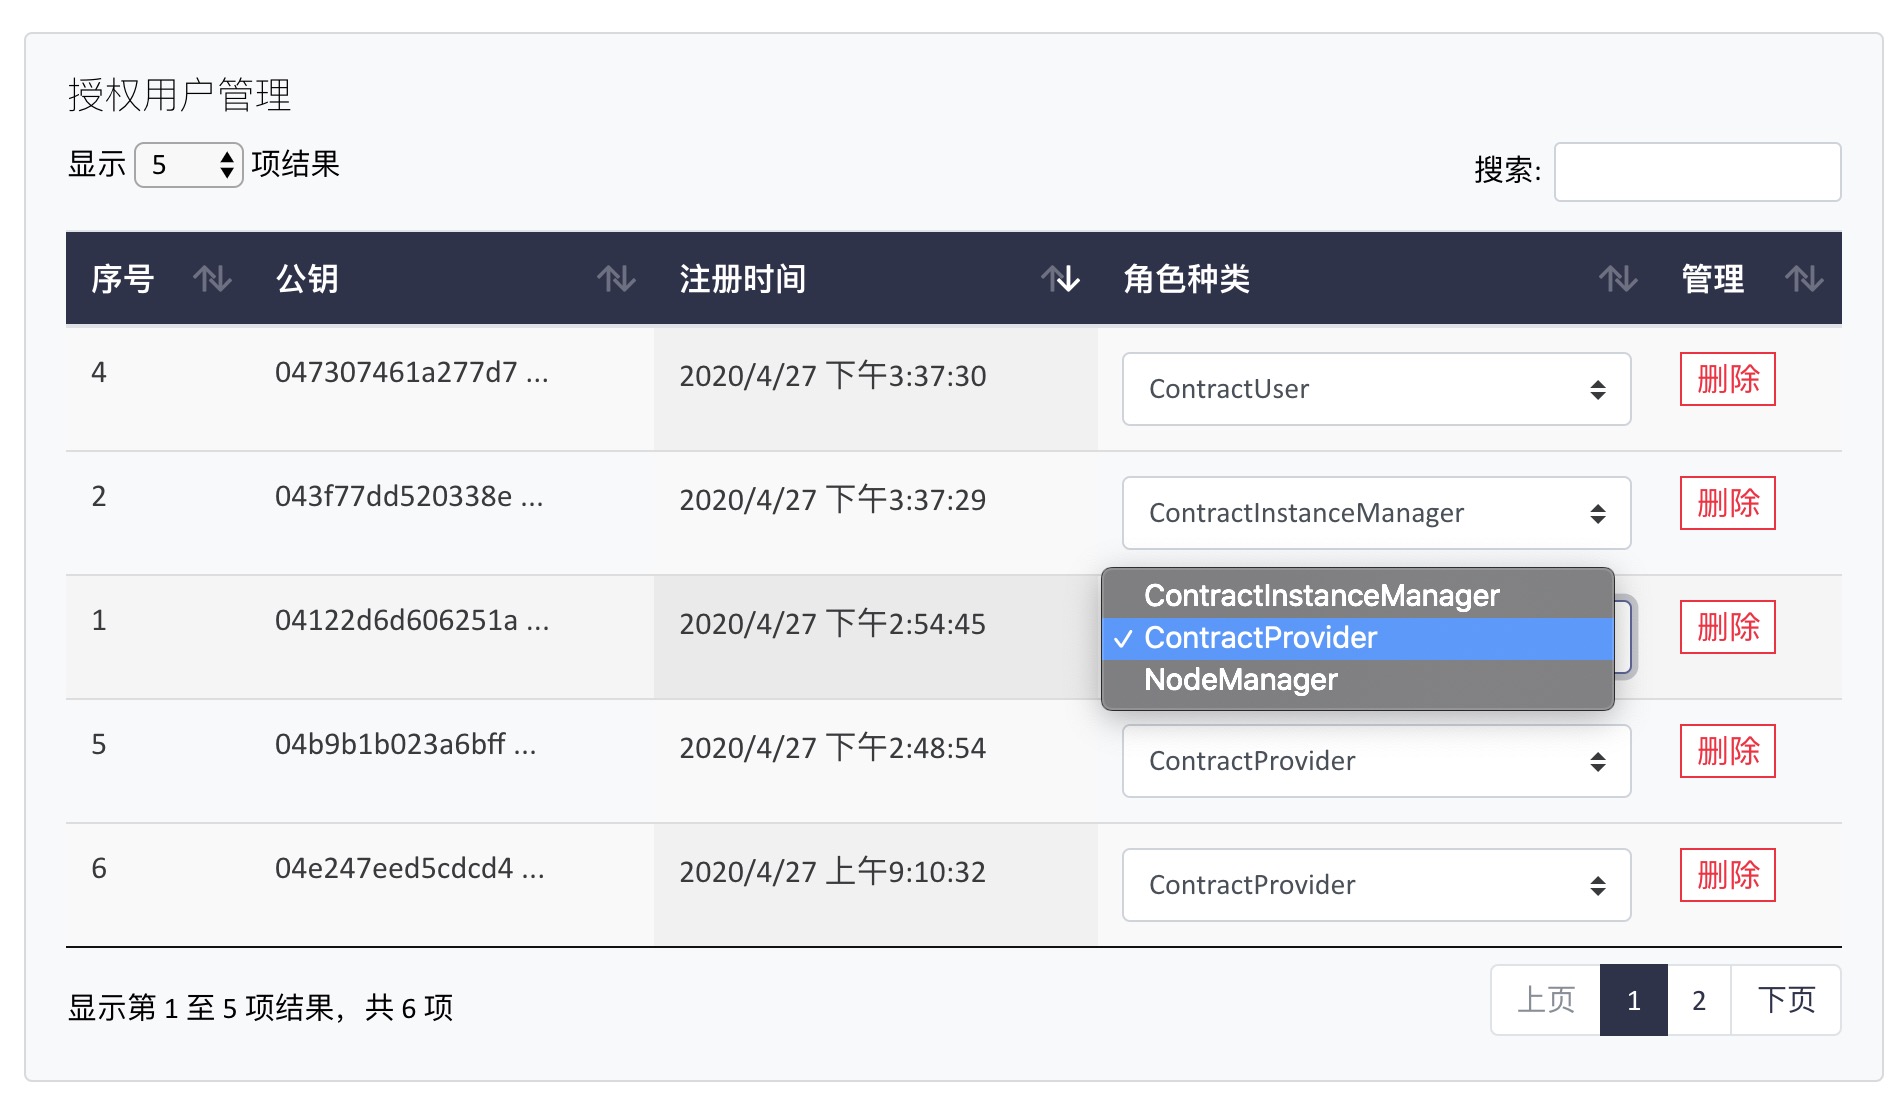1898x1098 pixels.
Task: Delete the user registered at 下午2:54:45
Action: pos(1727,627)
